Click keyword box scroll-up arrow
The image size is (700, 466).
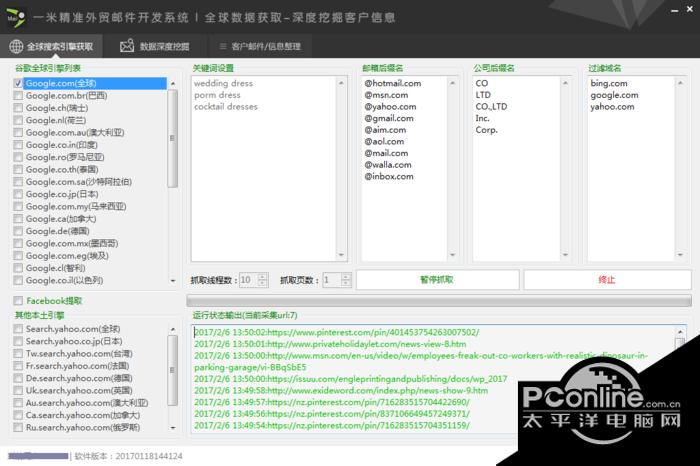point(341,83)
